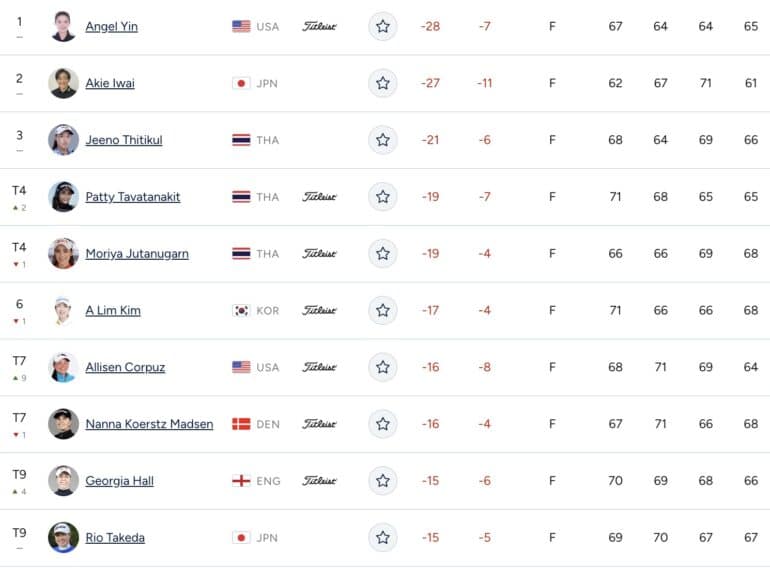Open Nanna Koerstz Madsen profile link
Image resolution: width=770 pixels, height=568 pixels.
point(149,424)
